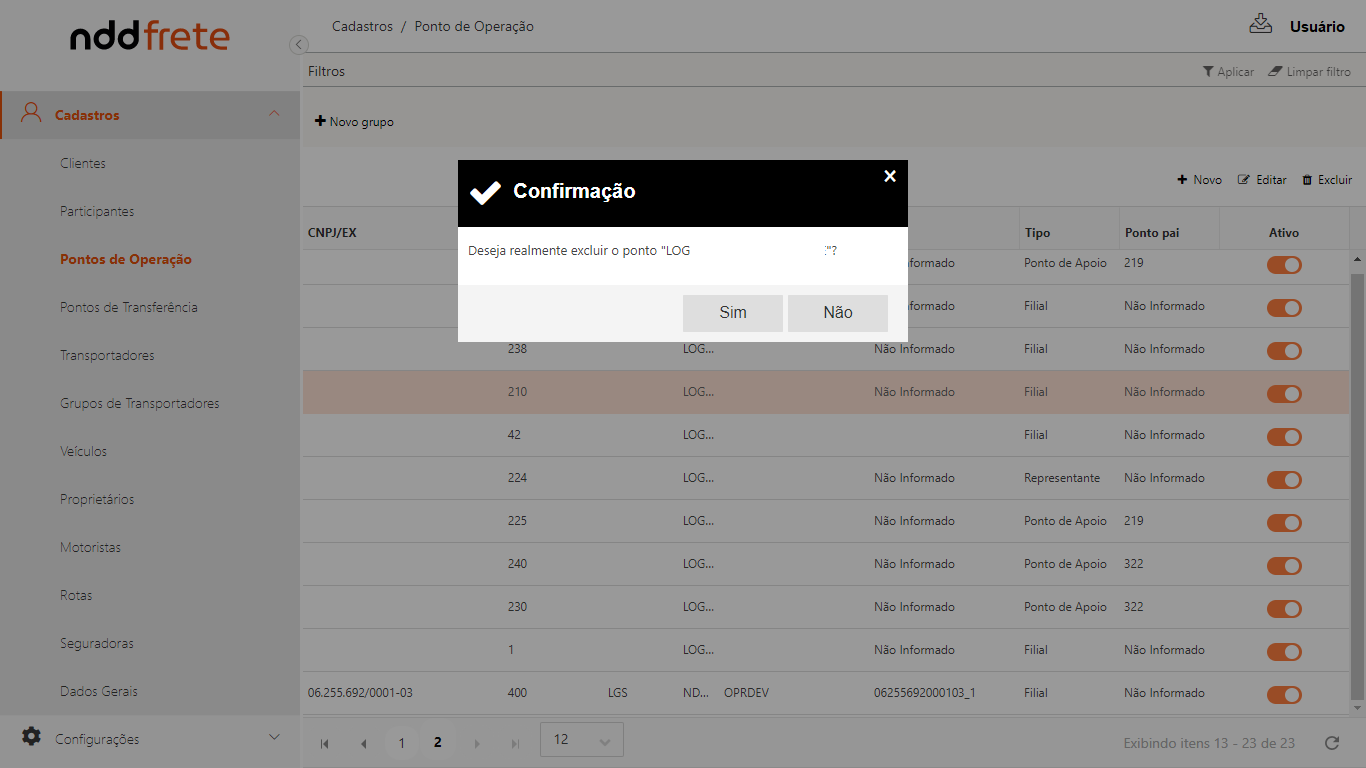1366x768 pixels.
Task: Collapse the sidebar using the arrow icon
Action: pos(298,44)
